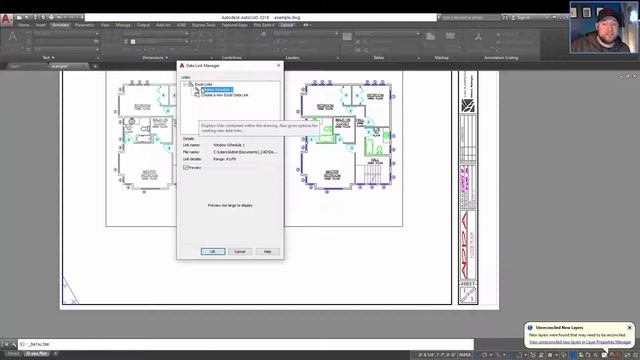Image resolution: width=640 pixels, height=360 pixels.
Task: Toggle the Preview checkbox
Action: click(x=186, y=167)
